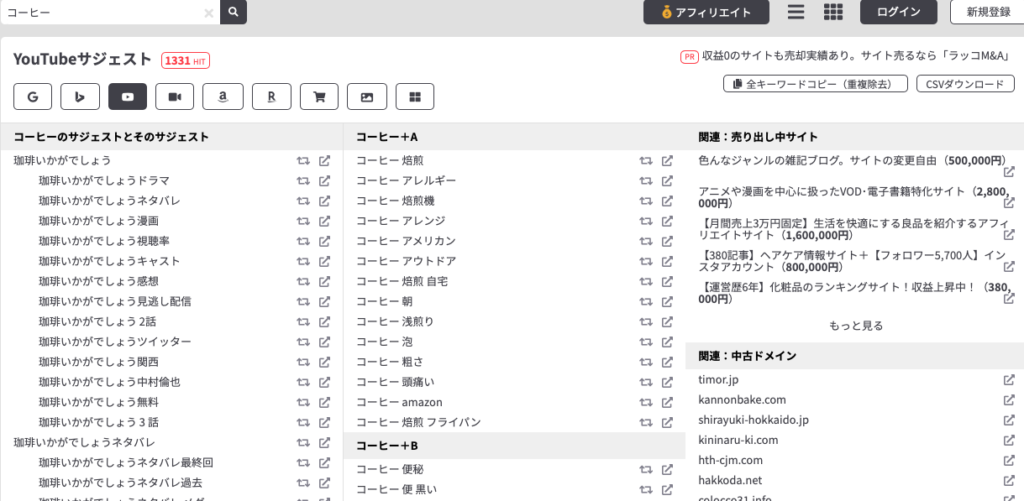Click keyword コーヒー 焙煎 フライパン
The width and height of the screenshot is (1024, 501).
[419, 423]
